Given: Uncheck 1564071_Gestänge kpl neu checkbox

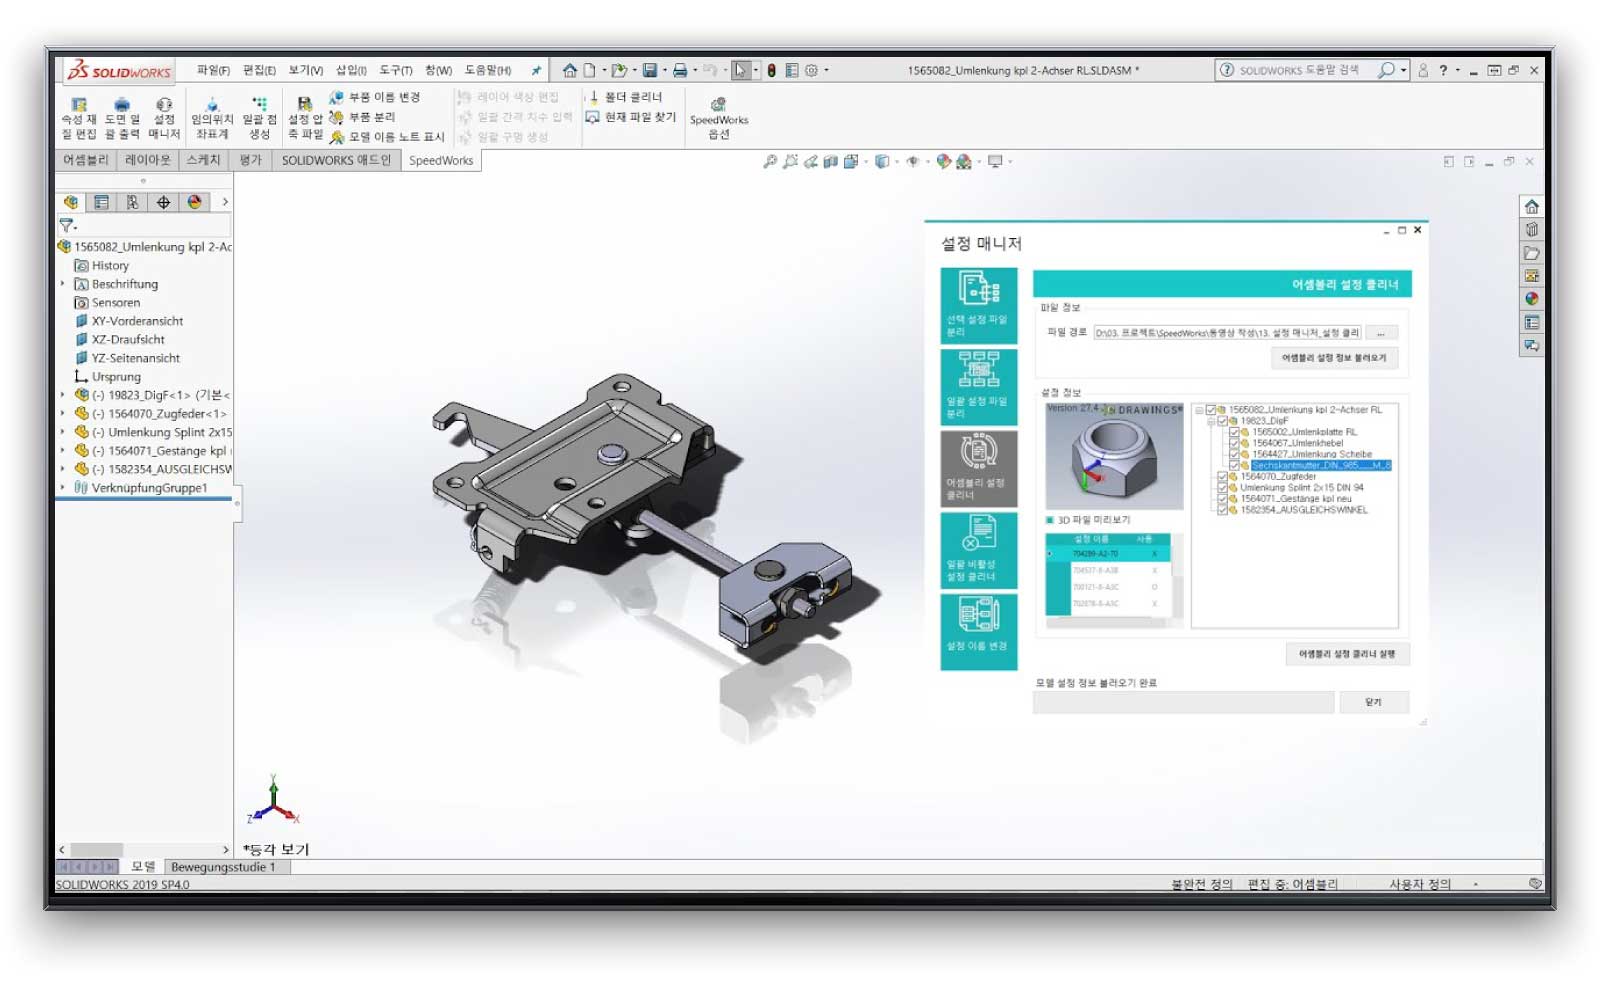Looking at the screenshot, I should click(x=1222, y=498).
